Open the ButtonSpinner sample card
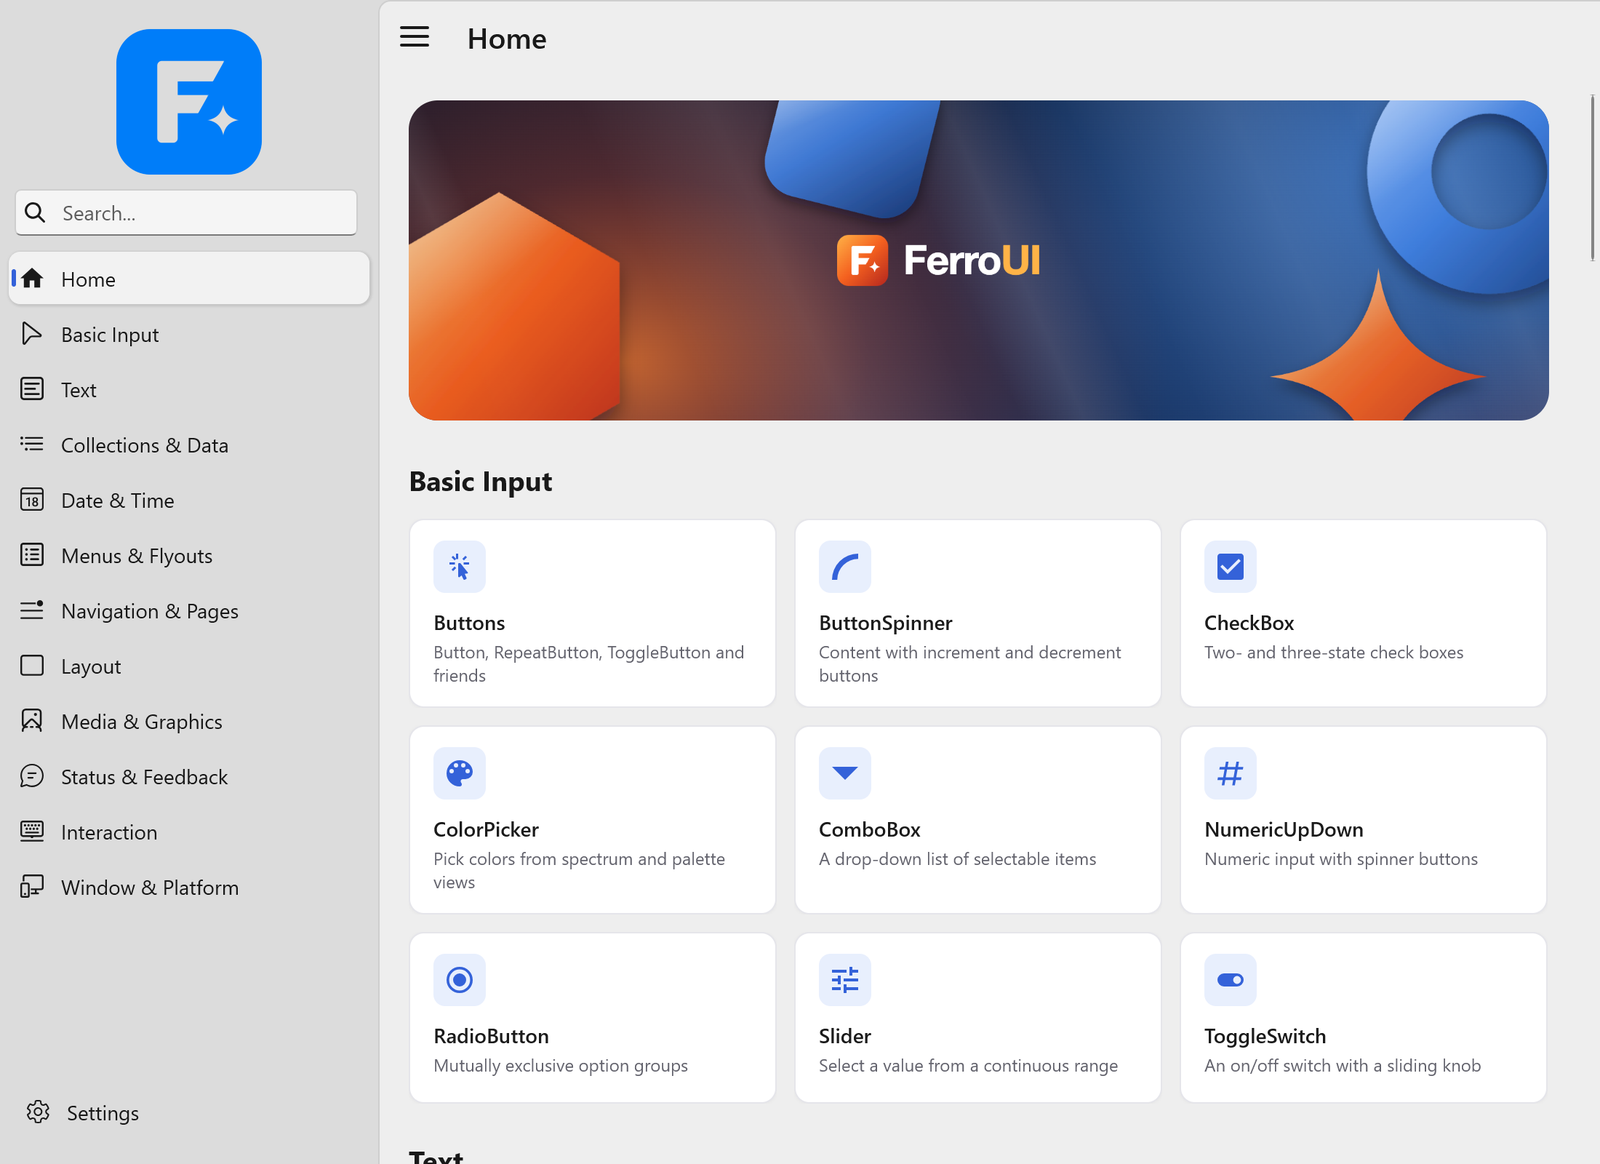This screenshot has height=1164, width=1600. coord(978,613)
